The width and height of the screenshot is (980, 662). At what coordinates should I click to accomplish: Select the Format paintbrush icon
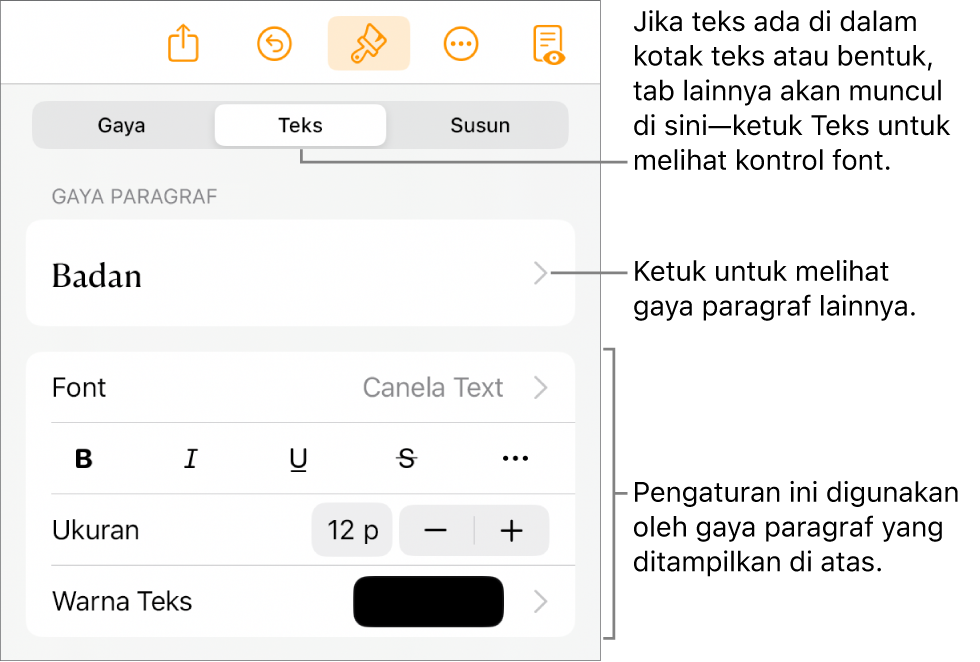368,42
